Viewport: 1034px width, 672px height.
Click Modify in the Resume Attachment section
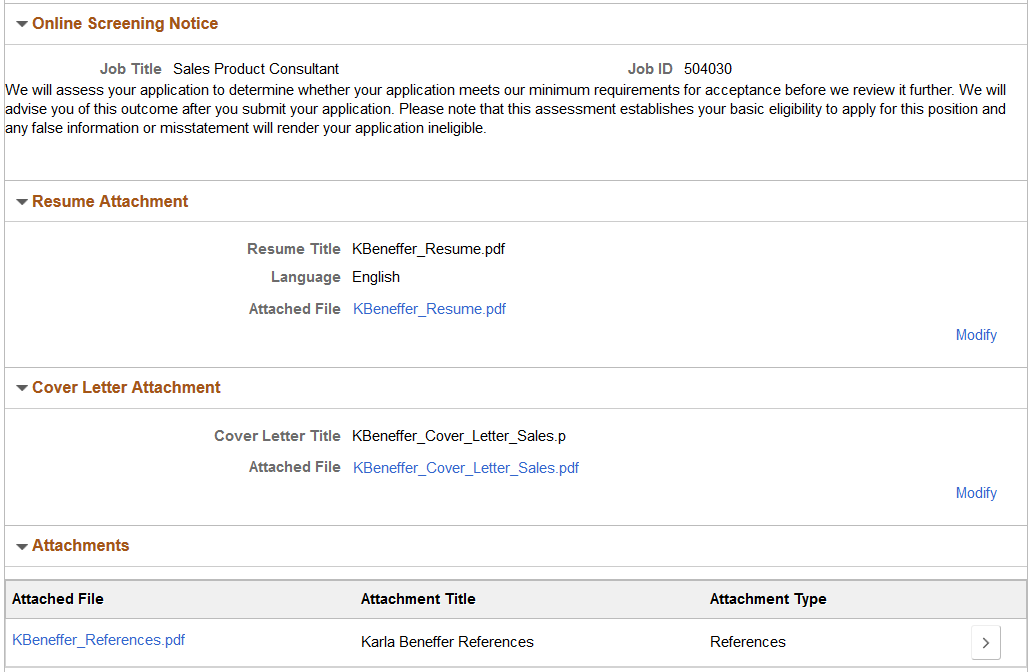975,335
